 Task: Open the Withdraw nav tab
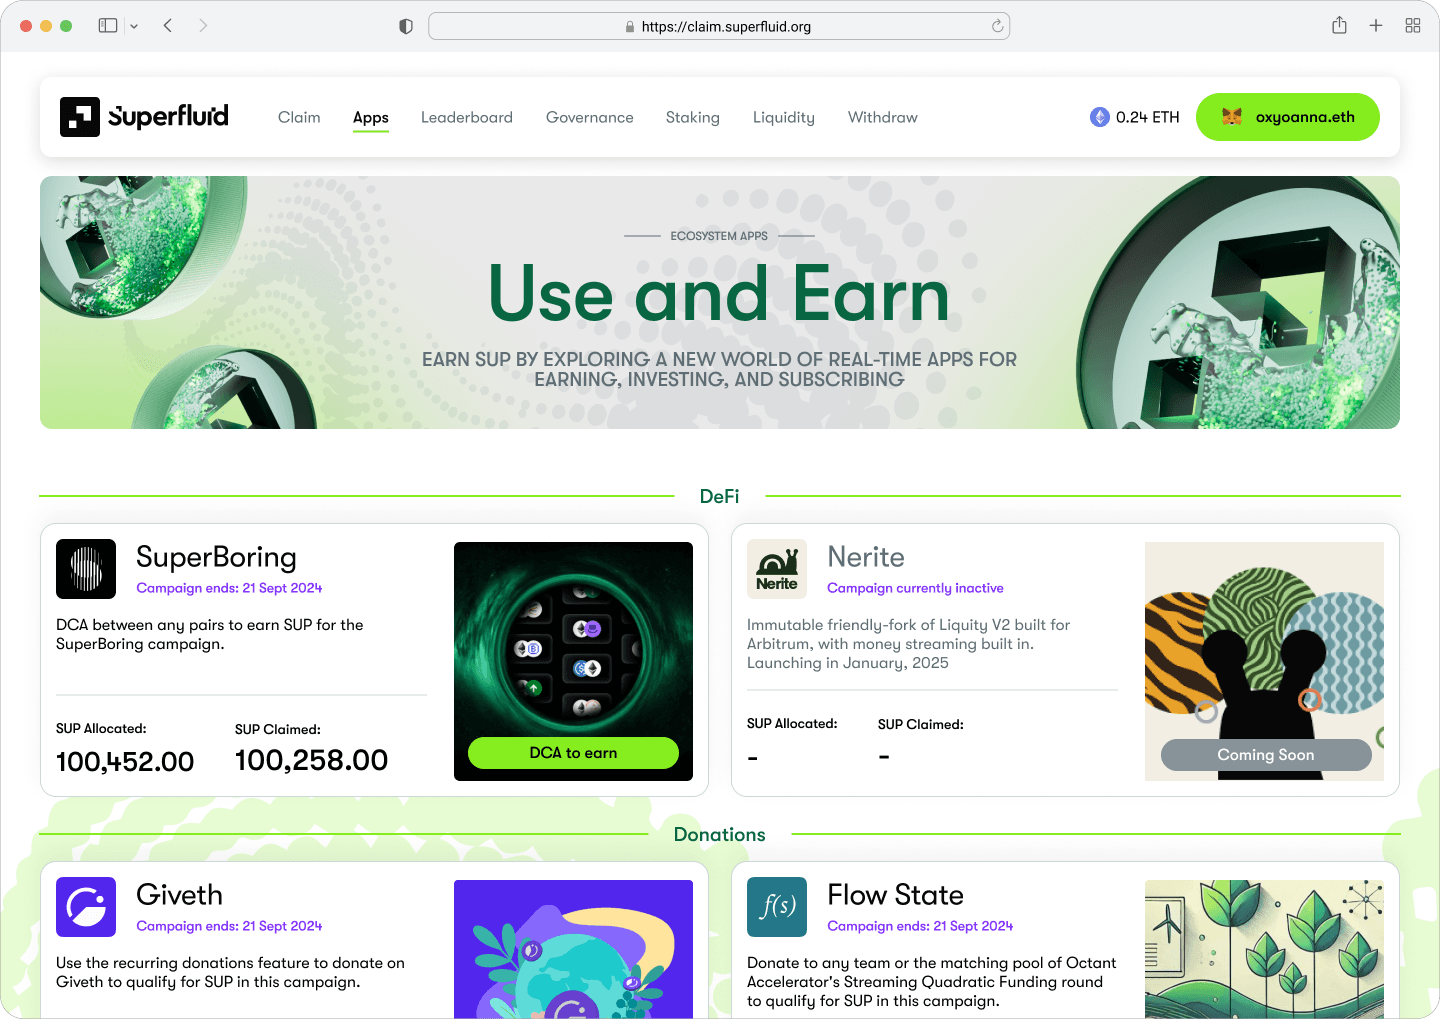click(883, 117)
